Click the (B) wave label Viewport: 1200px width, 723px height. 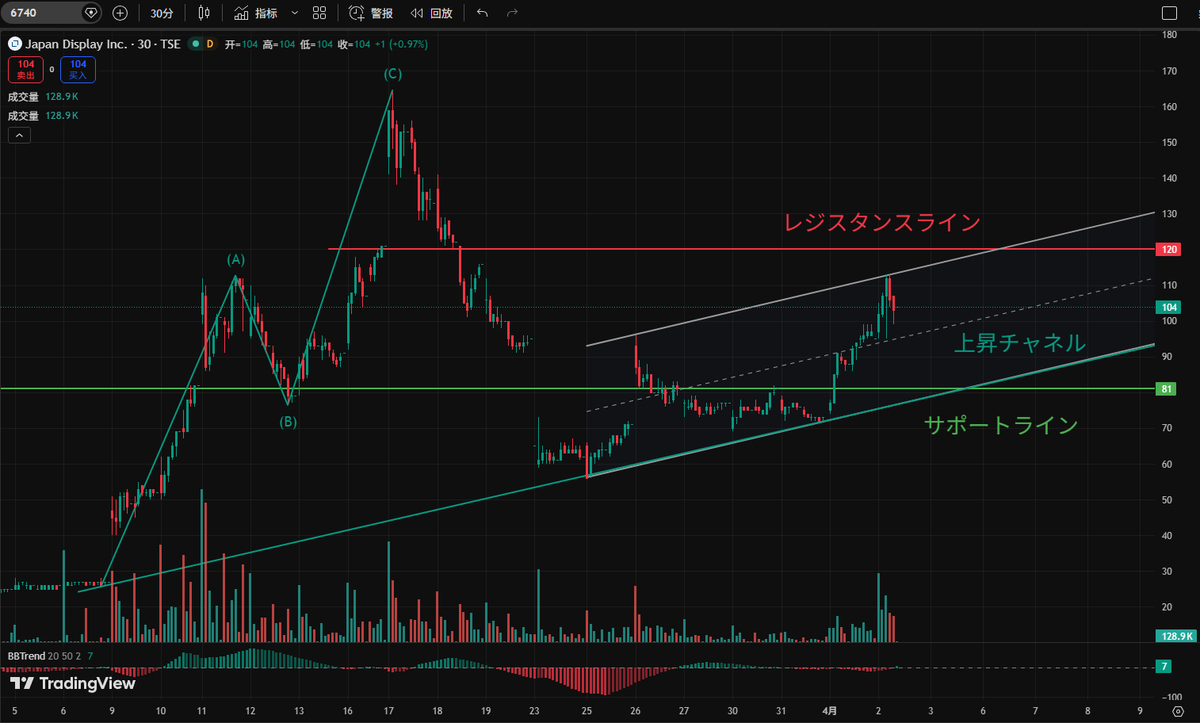(x=288, y=421)
